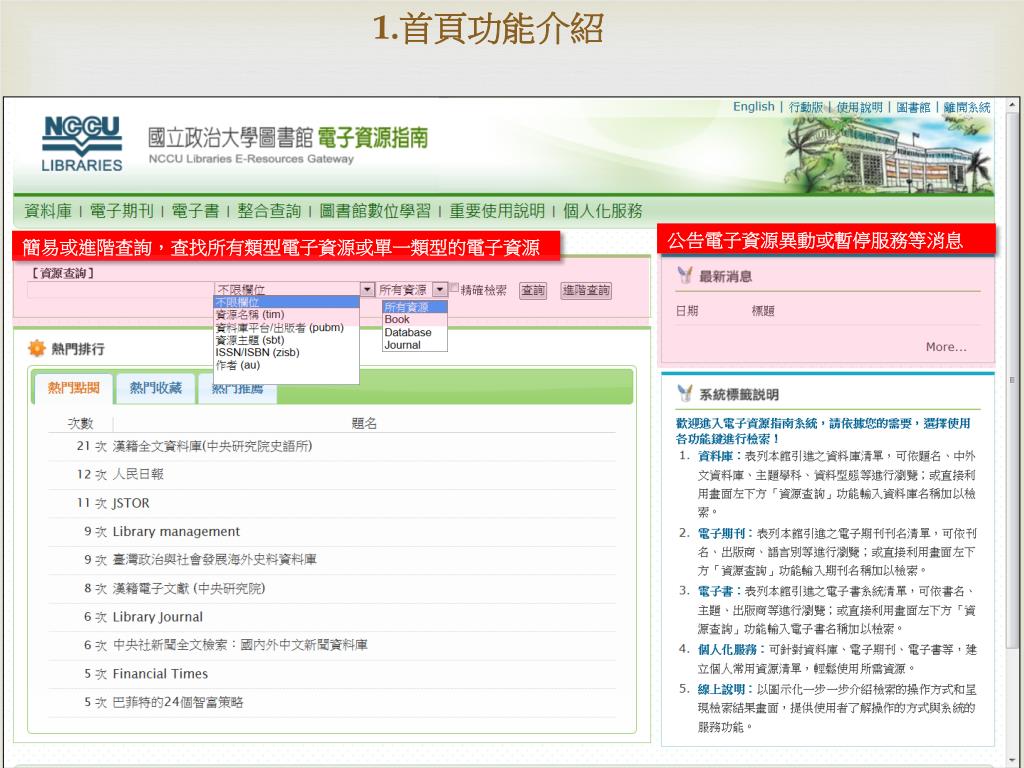The width and height of the screenshot is (1024, 768).
Task: Select the 熱門點閱 tab
Action: pyautogui.click(x=73, y=388)
